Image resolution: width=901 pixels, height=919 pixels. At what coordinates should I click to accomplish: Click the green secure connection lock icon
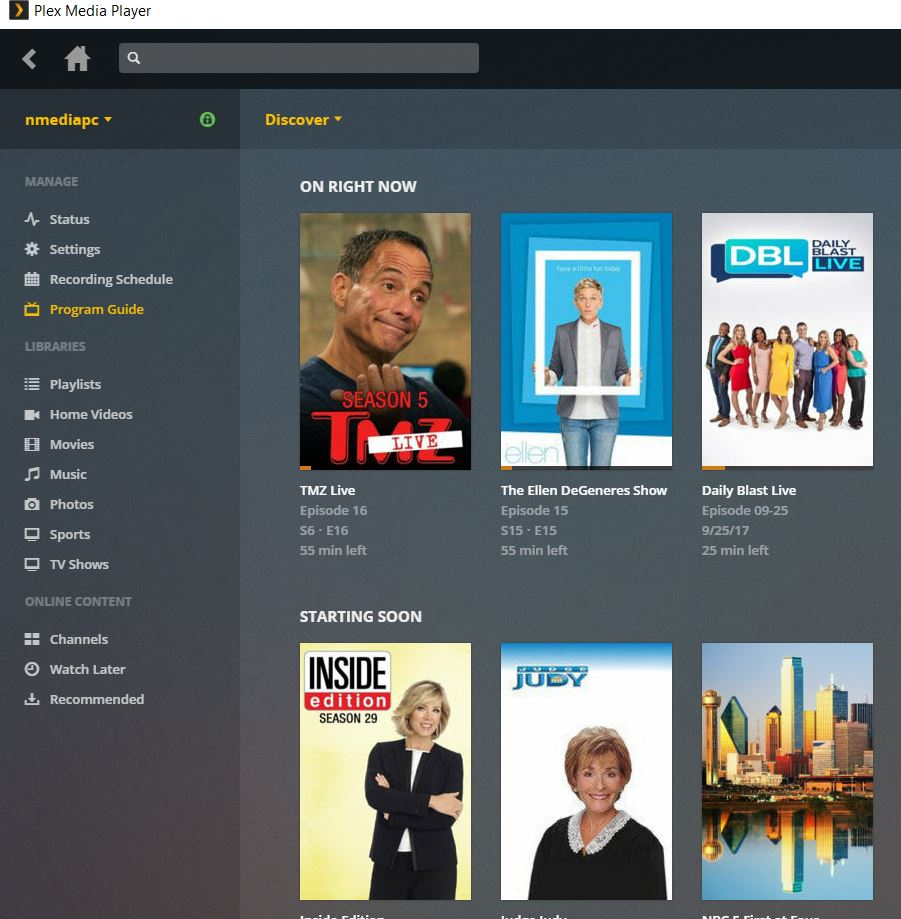[207, 120]
